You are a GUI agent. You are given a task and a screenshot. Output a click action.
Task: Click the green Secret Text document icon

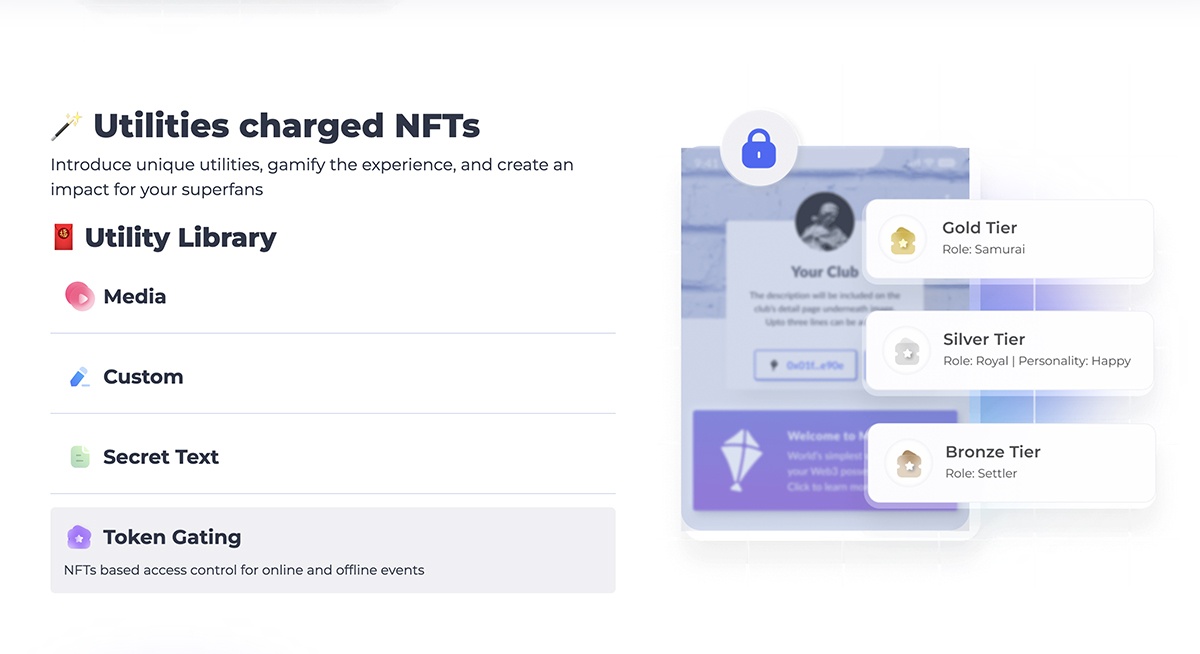click(80, 457)
